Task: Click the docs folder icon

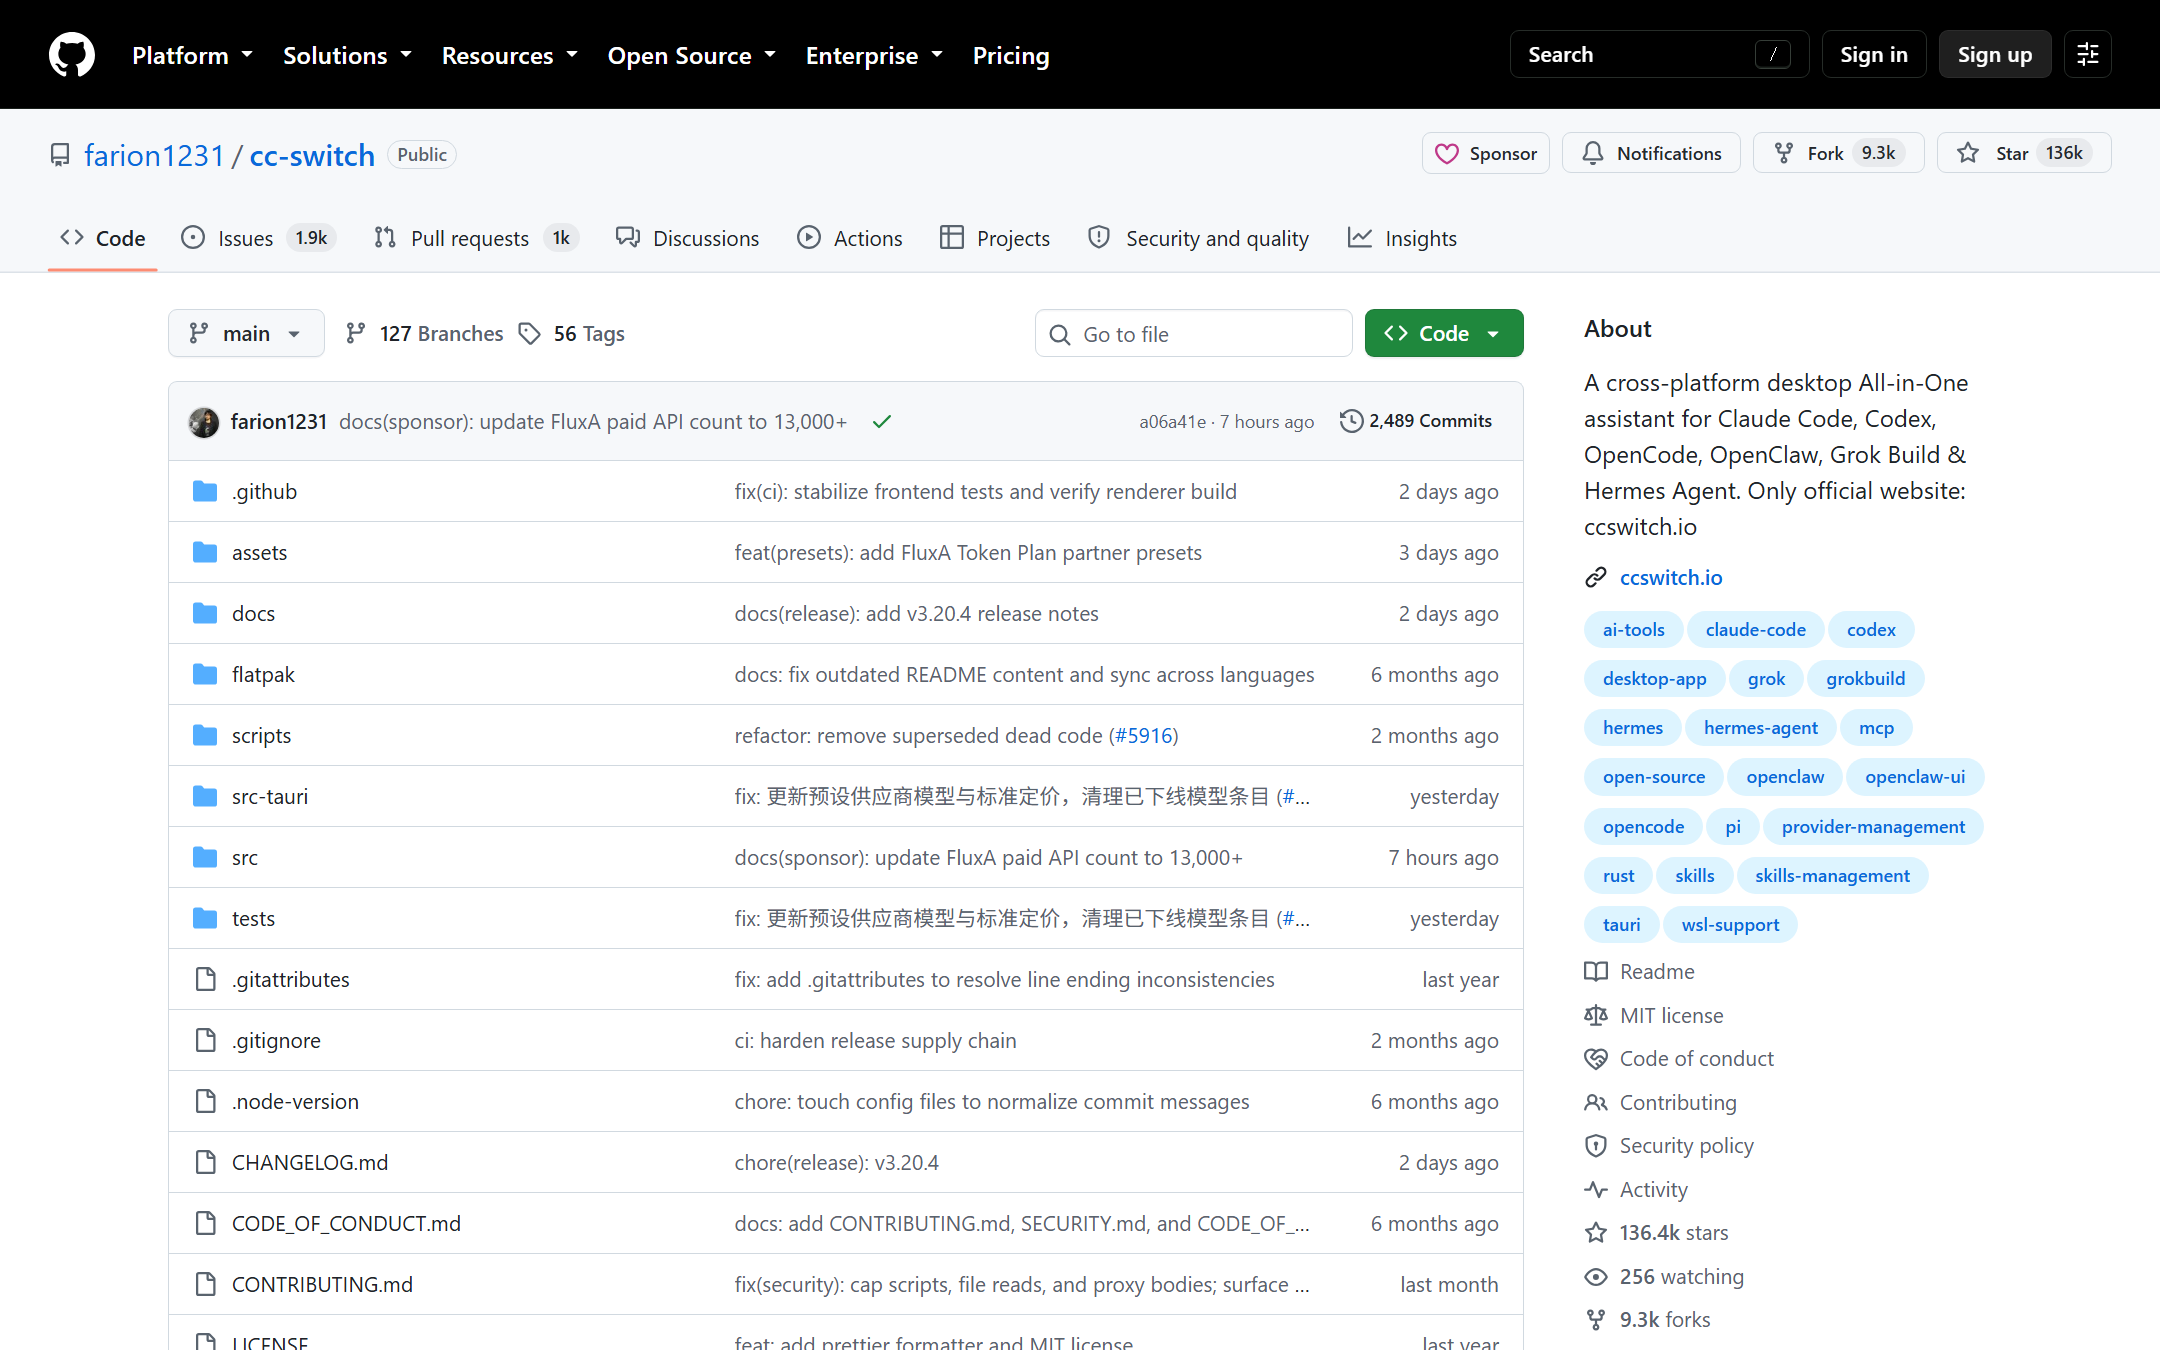Action: [x=205, y=613]
